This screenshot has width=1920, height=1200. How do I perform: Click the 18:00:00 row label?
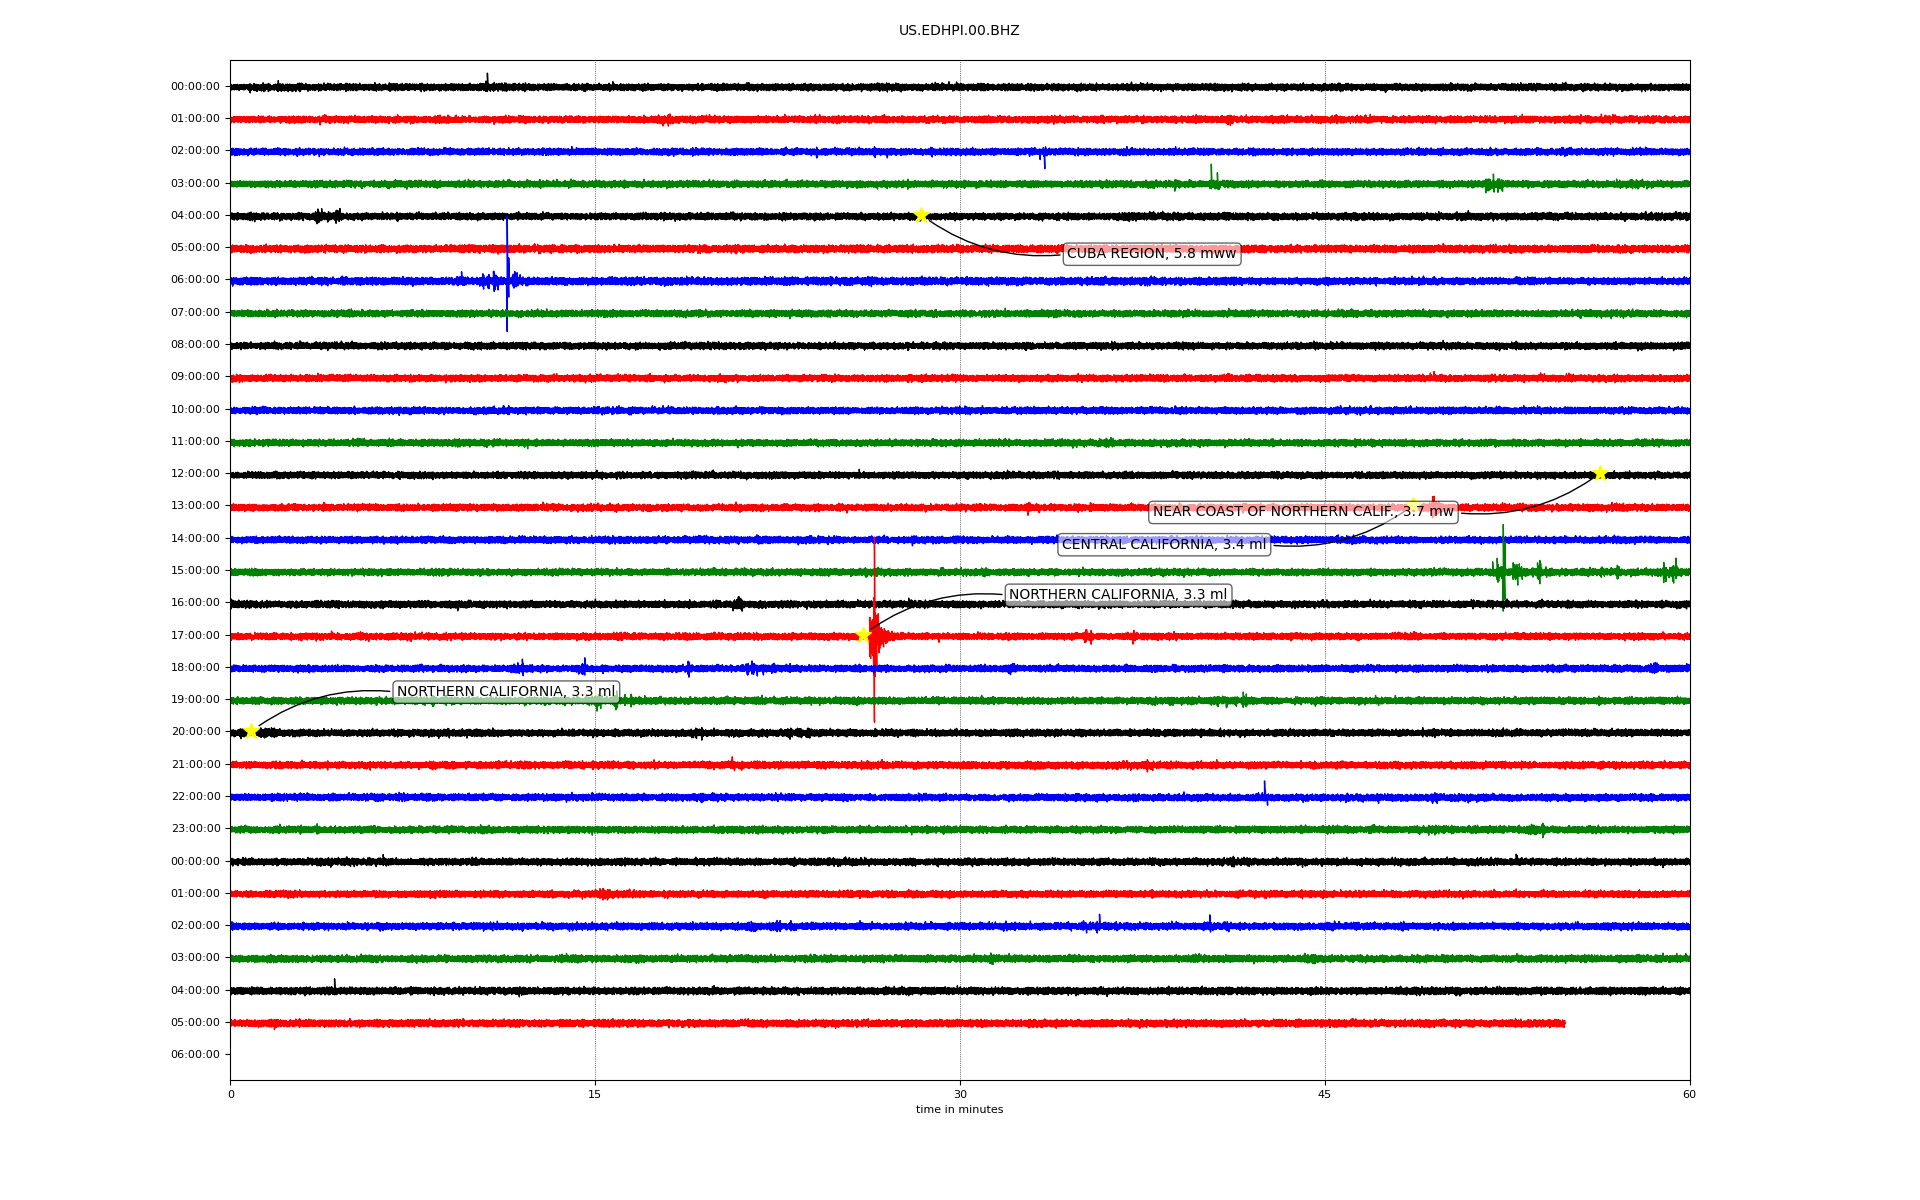click(195, 668)
